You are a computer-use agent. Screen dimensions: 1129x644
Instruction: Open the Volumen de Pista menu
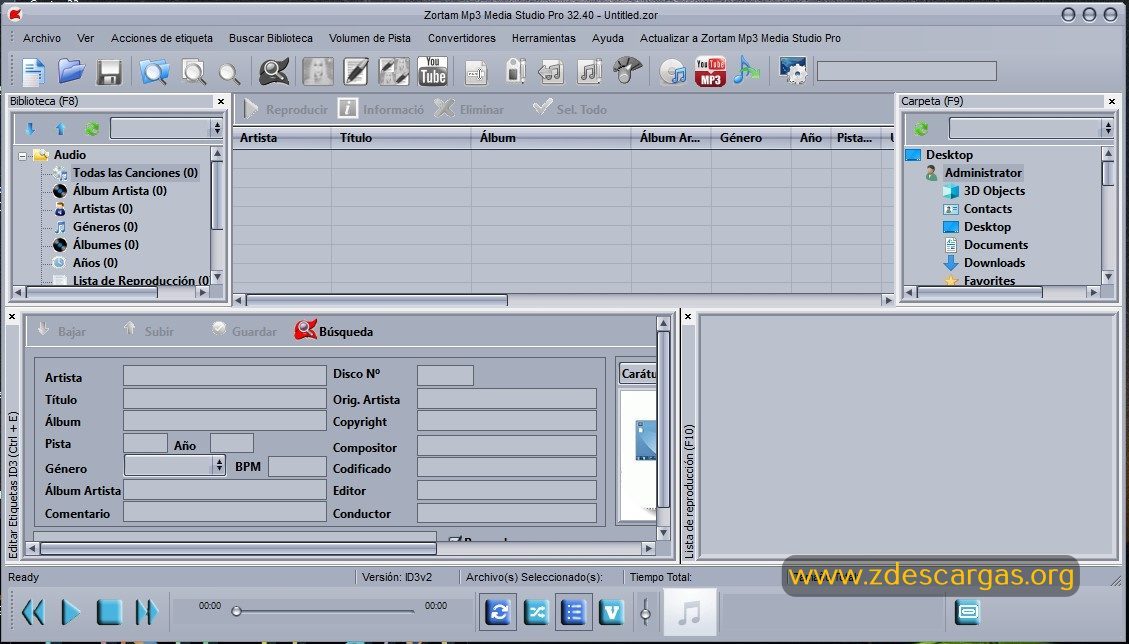pos(370,38)
